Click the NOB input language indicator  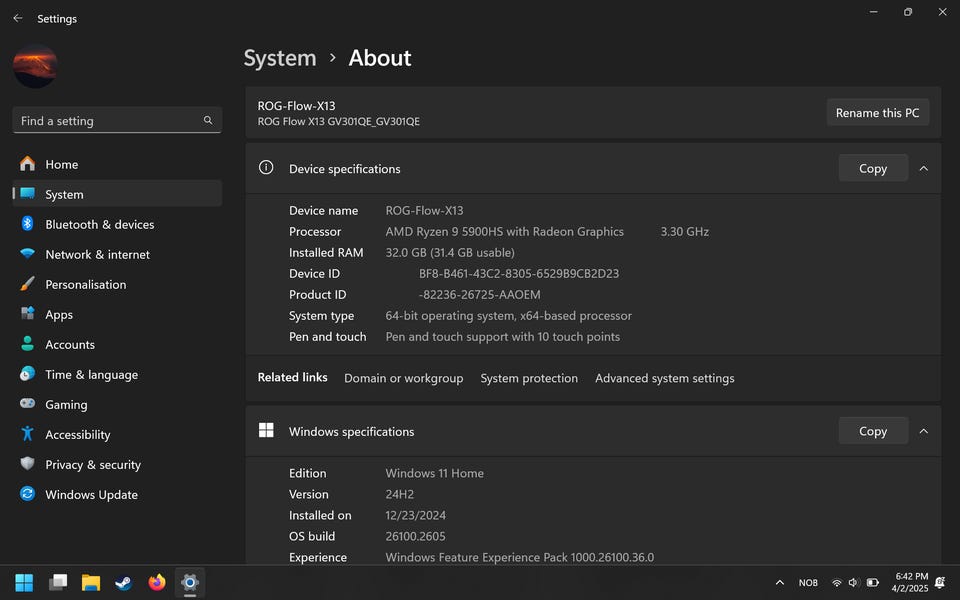pyautogui.click(x=808, y=583)
